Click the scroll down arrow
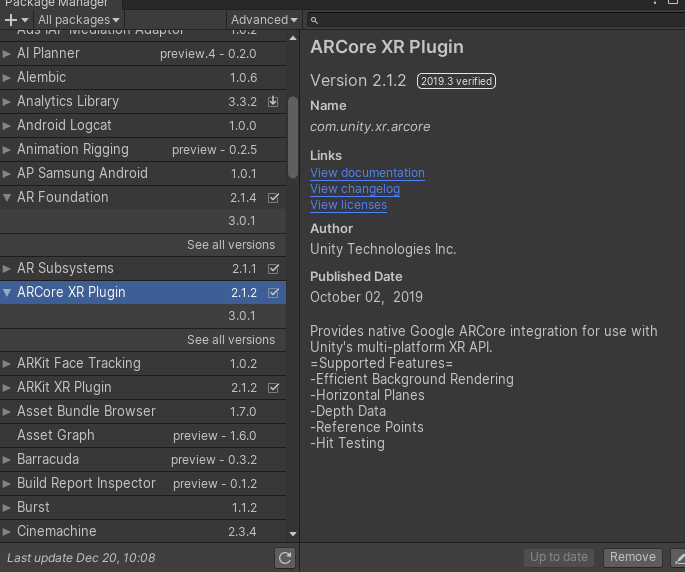The height and width of the screenshot is (572, 685). point(293,534)
